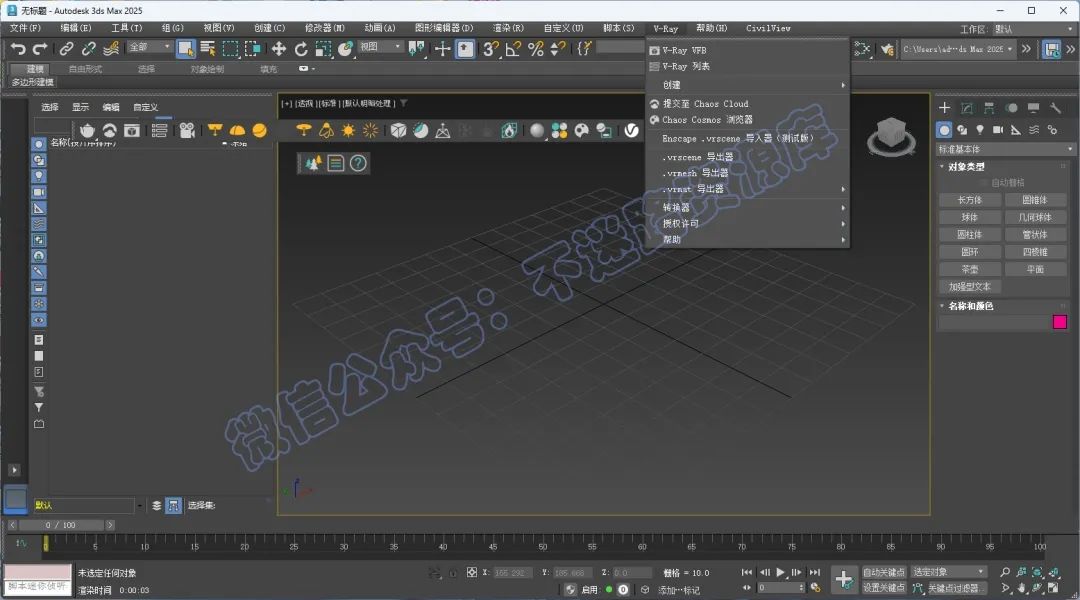This screenshot has height=600, width=1080.
Task: Click the 圆锥体 button
Action: click(1035, 200)
